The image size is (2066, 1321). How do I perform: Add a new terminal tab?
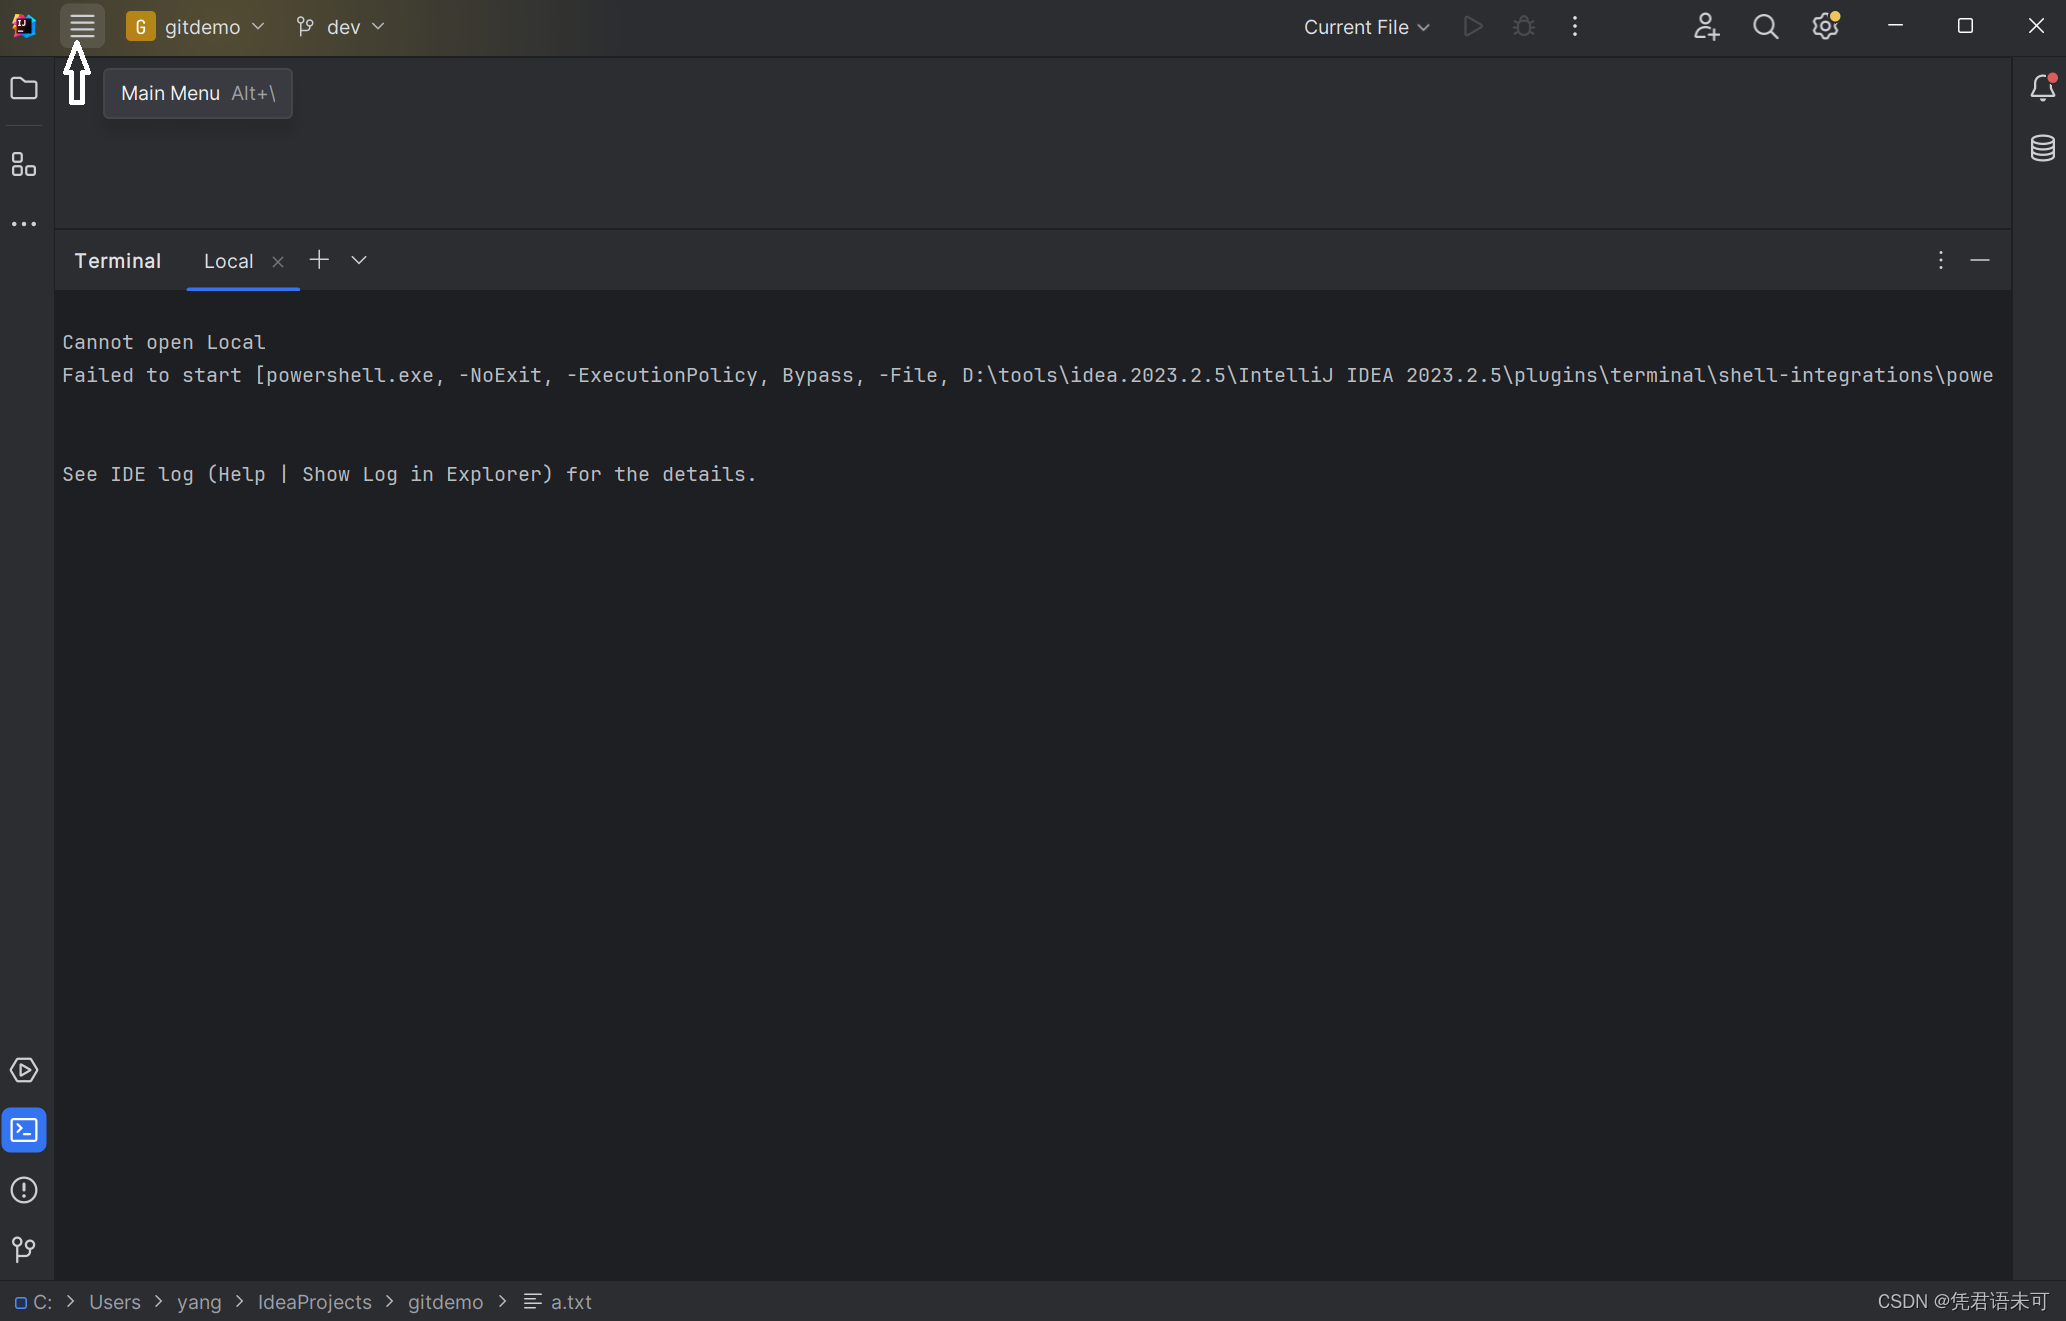(319, 260)
